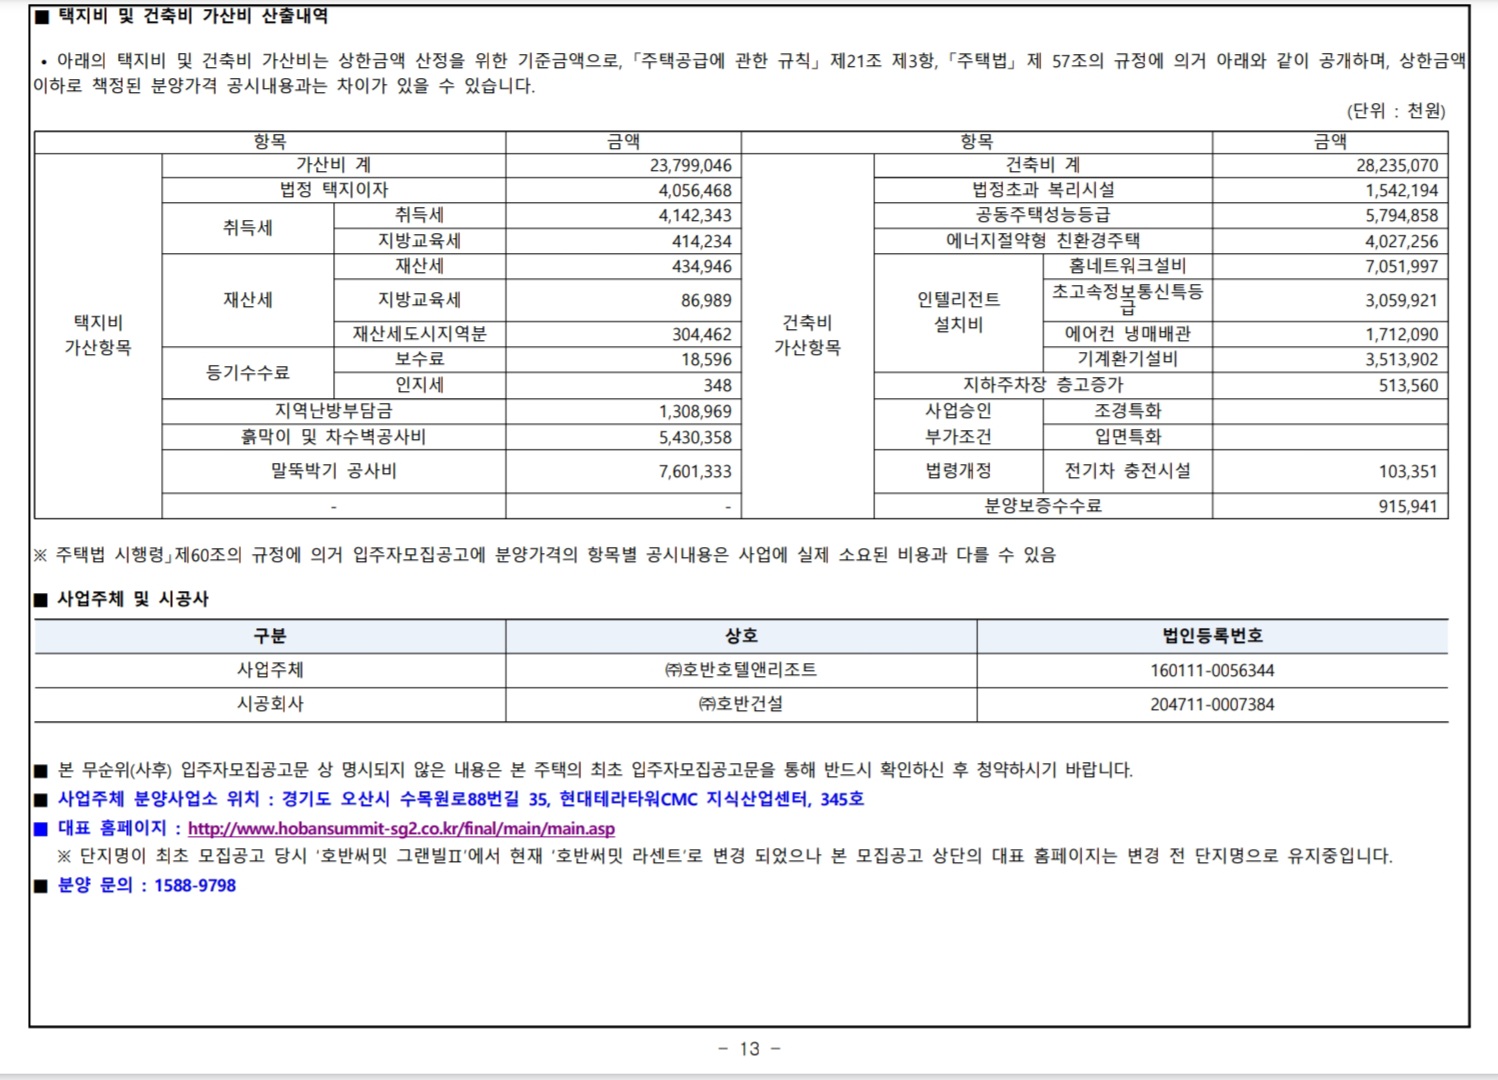
Task: Click the 법인등록번호 column header
Action: 1212,636
